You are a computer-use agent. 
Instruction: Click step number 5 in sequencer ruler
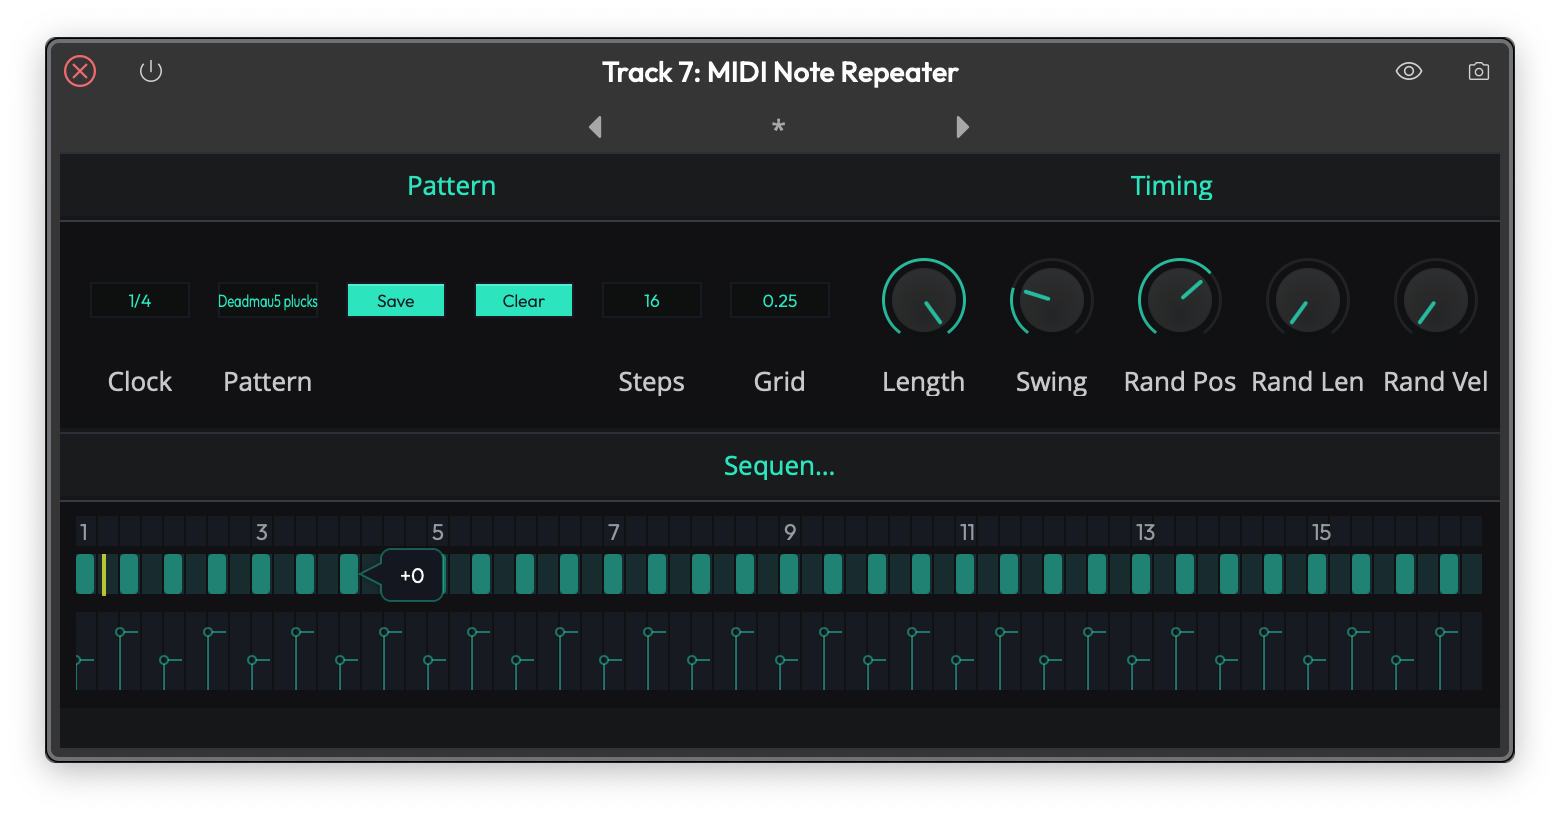pyautogui.click(x=437, y=532)
